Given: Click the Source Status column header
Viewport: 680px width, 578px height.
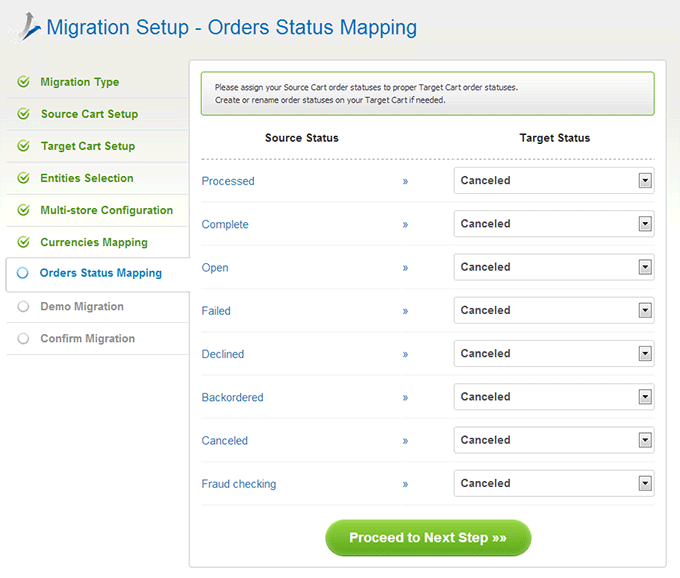Looking at the screenshot, I should (302, 138).
